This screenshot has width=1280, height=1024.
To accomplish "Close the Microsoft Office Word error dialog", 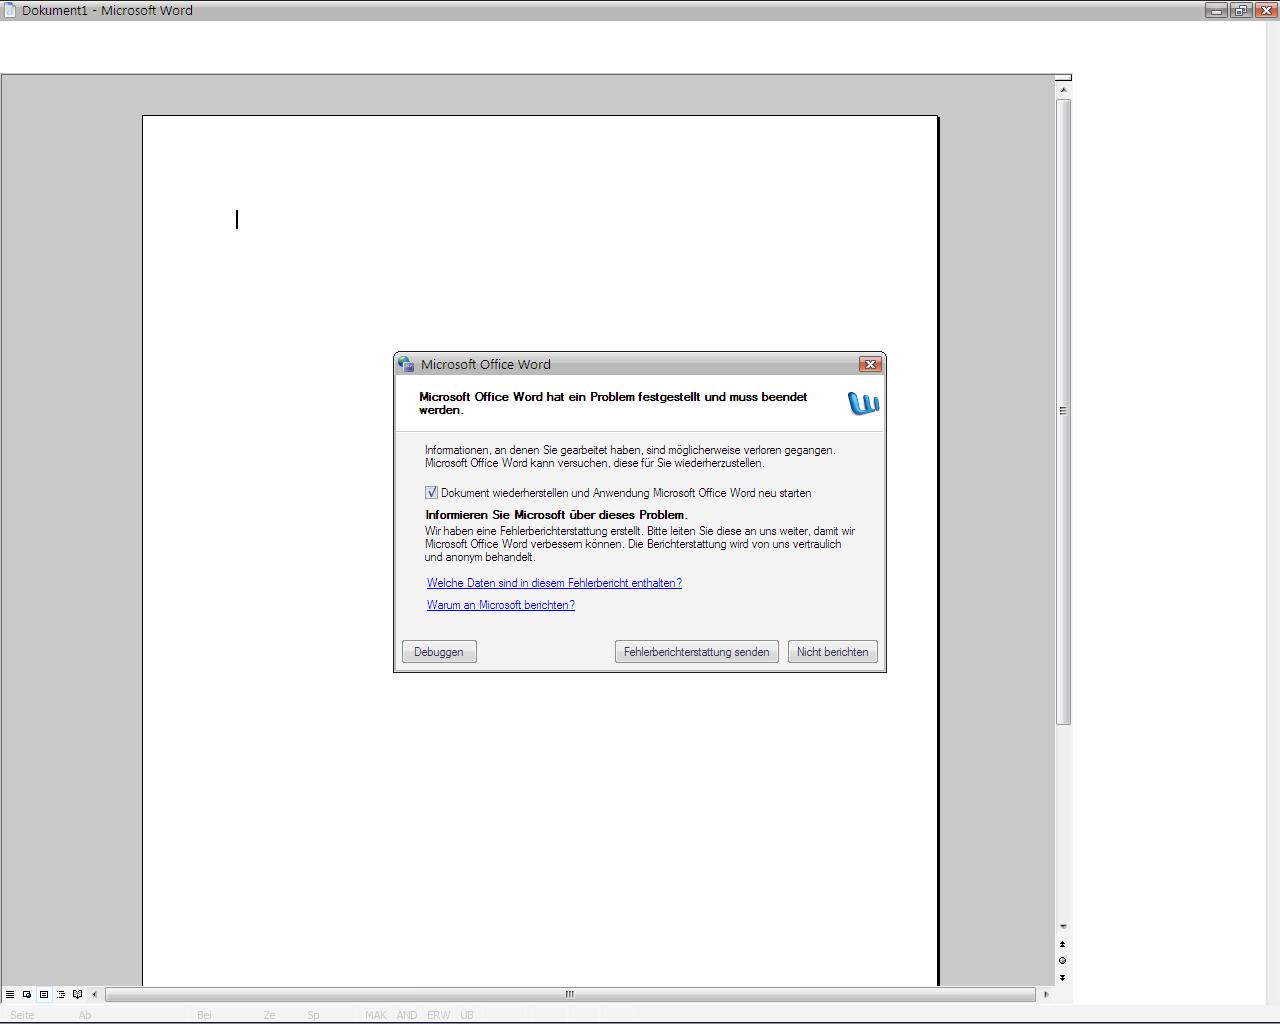I will click(x=870, y=365).
